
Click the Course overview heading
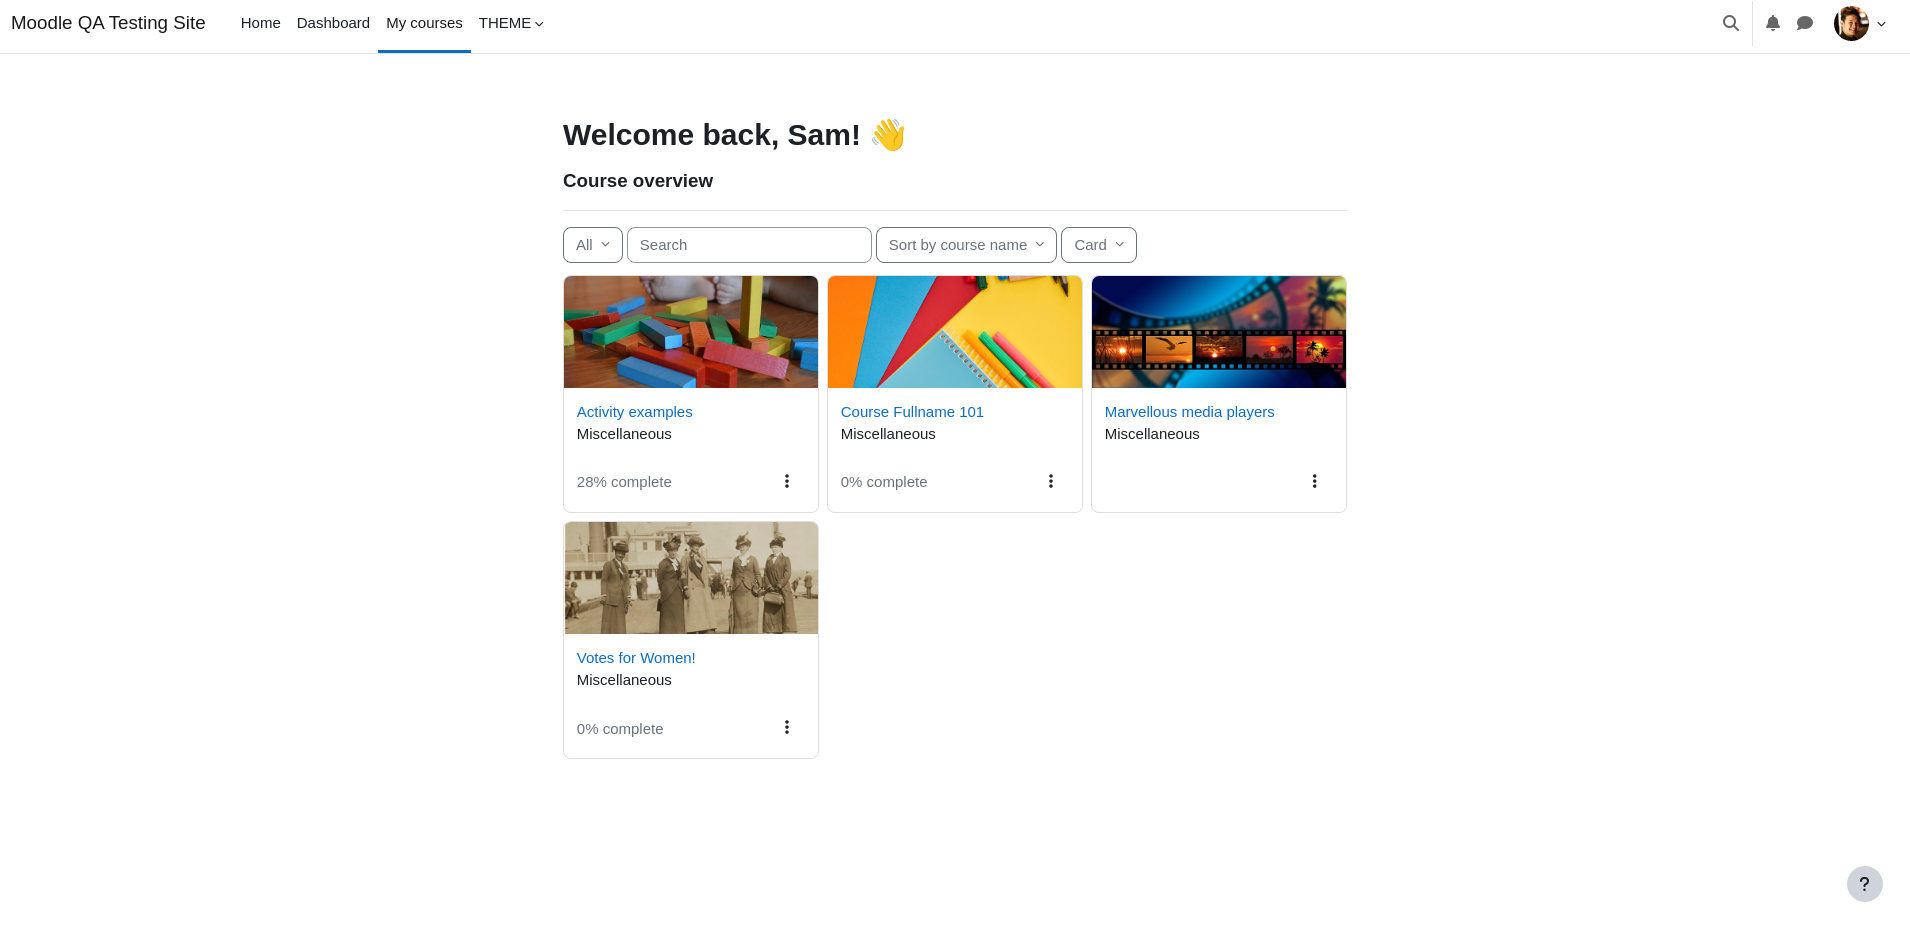tap(638, 181)
